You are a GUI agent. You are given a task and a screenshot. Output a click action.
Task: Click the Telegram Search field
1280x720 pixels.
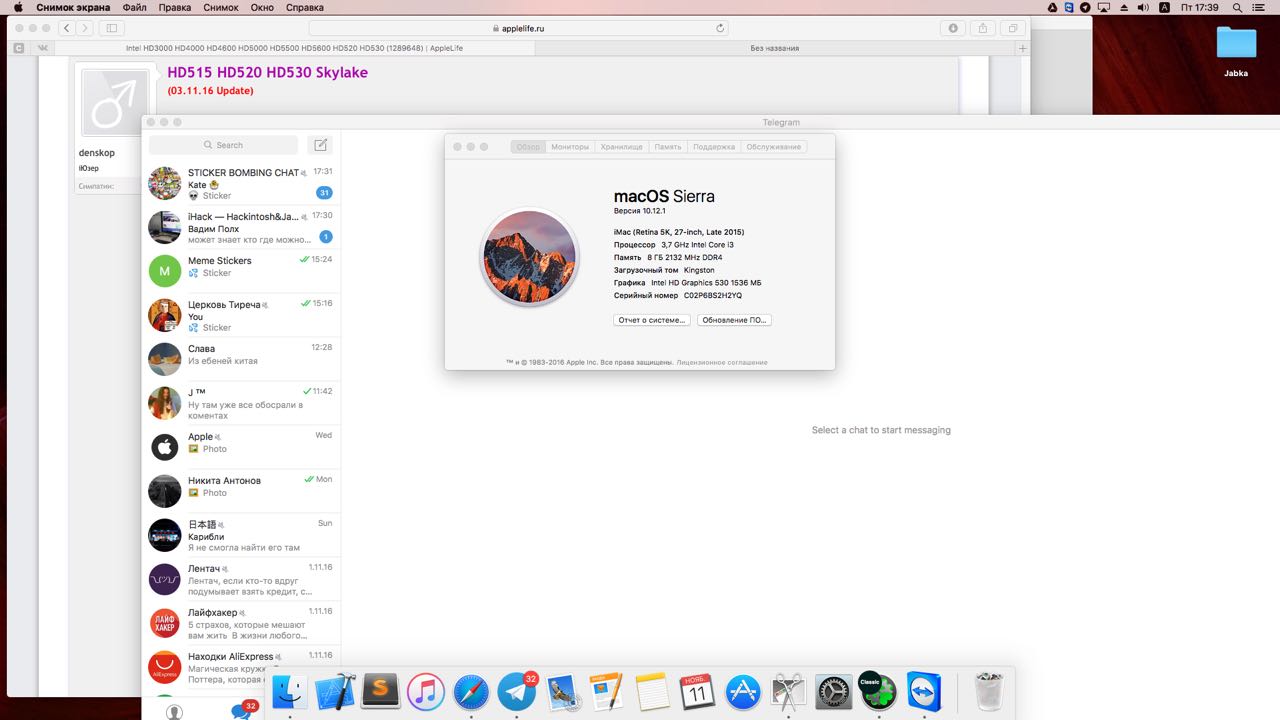[x=223, y=145]
